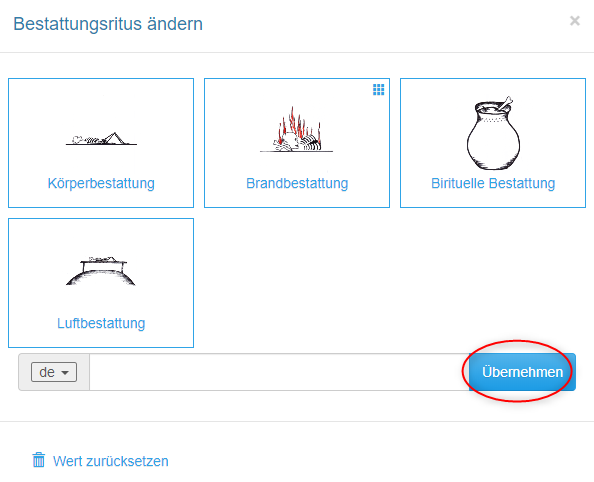Click the caret arrow beside de
Viewport: 594px width, 482px height.
point(65,373)
